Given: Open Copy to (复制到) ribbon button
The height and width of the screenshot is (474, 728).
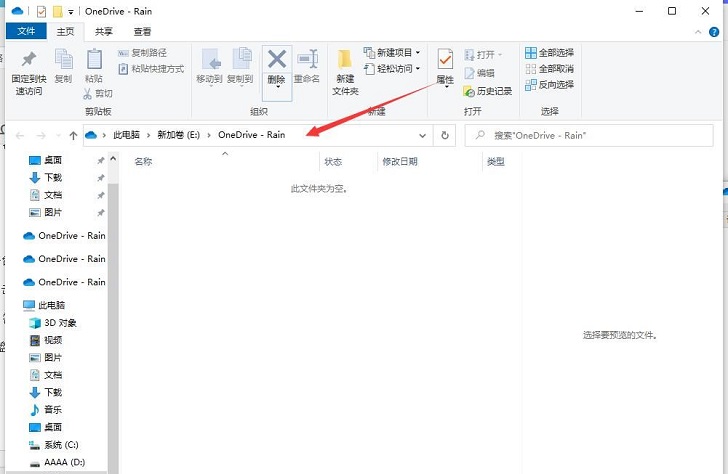Looking at the screenshot, I should point(240,67).
